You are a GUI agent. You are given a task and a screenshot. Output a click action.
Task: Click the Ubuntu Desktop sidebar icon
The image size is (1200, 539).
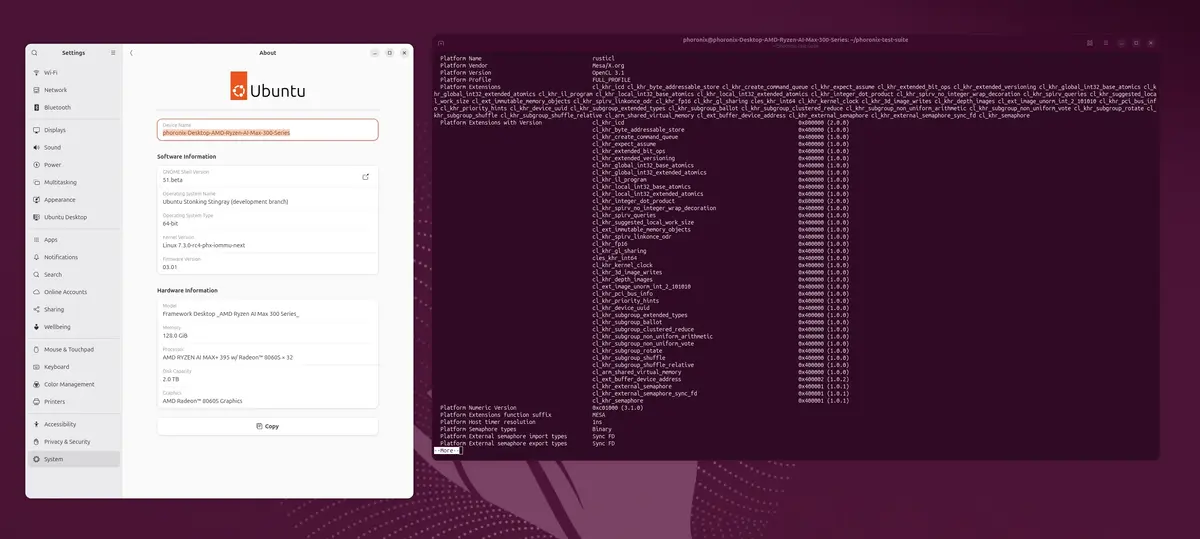click(x=35, y=217)
